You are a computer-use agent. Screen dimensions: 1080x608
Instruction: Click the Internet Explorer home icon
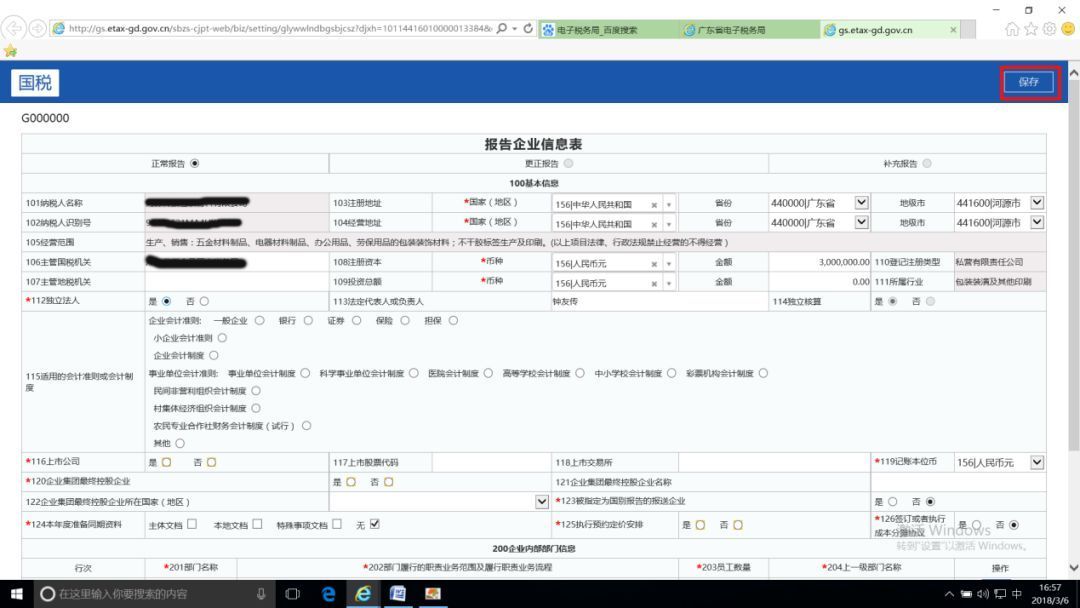pyautogui.click(x=1011, y=28)
